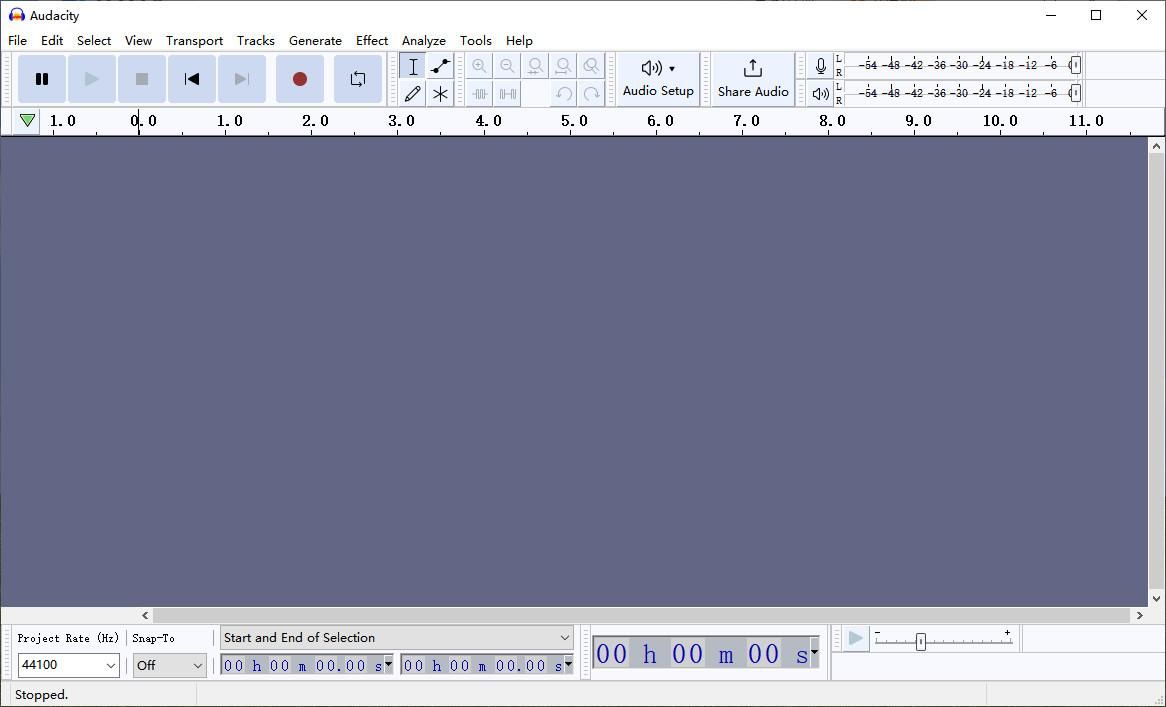Image resolution: width=1166 pixels, height=707 pixels.
Task: Select the Draw pencil tool
Action: coord(413,94)
